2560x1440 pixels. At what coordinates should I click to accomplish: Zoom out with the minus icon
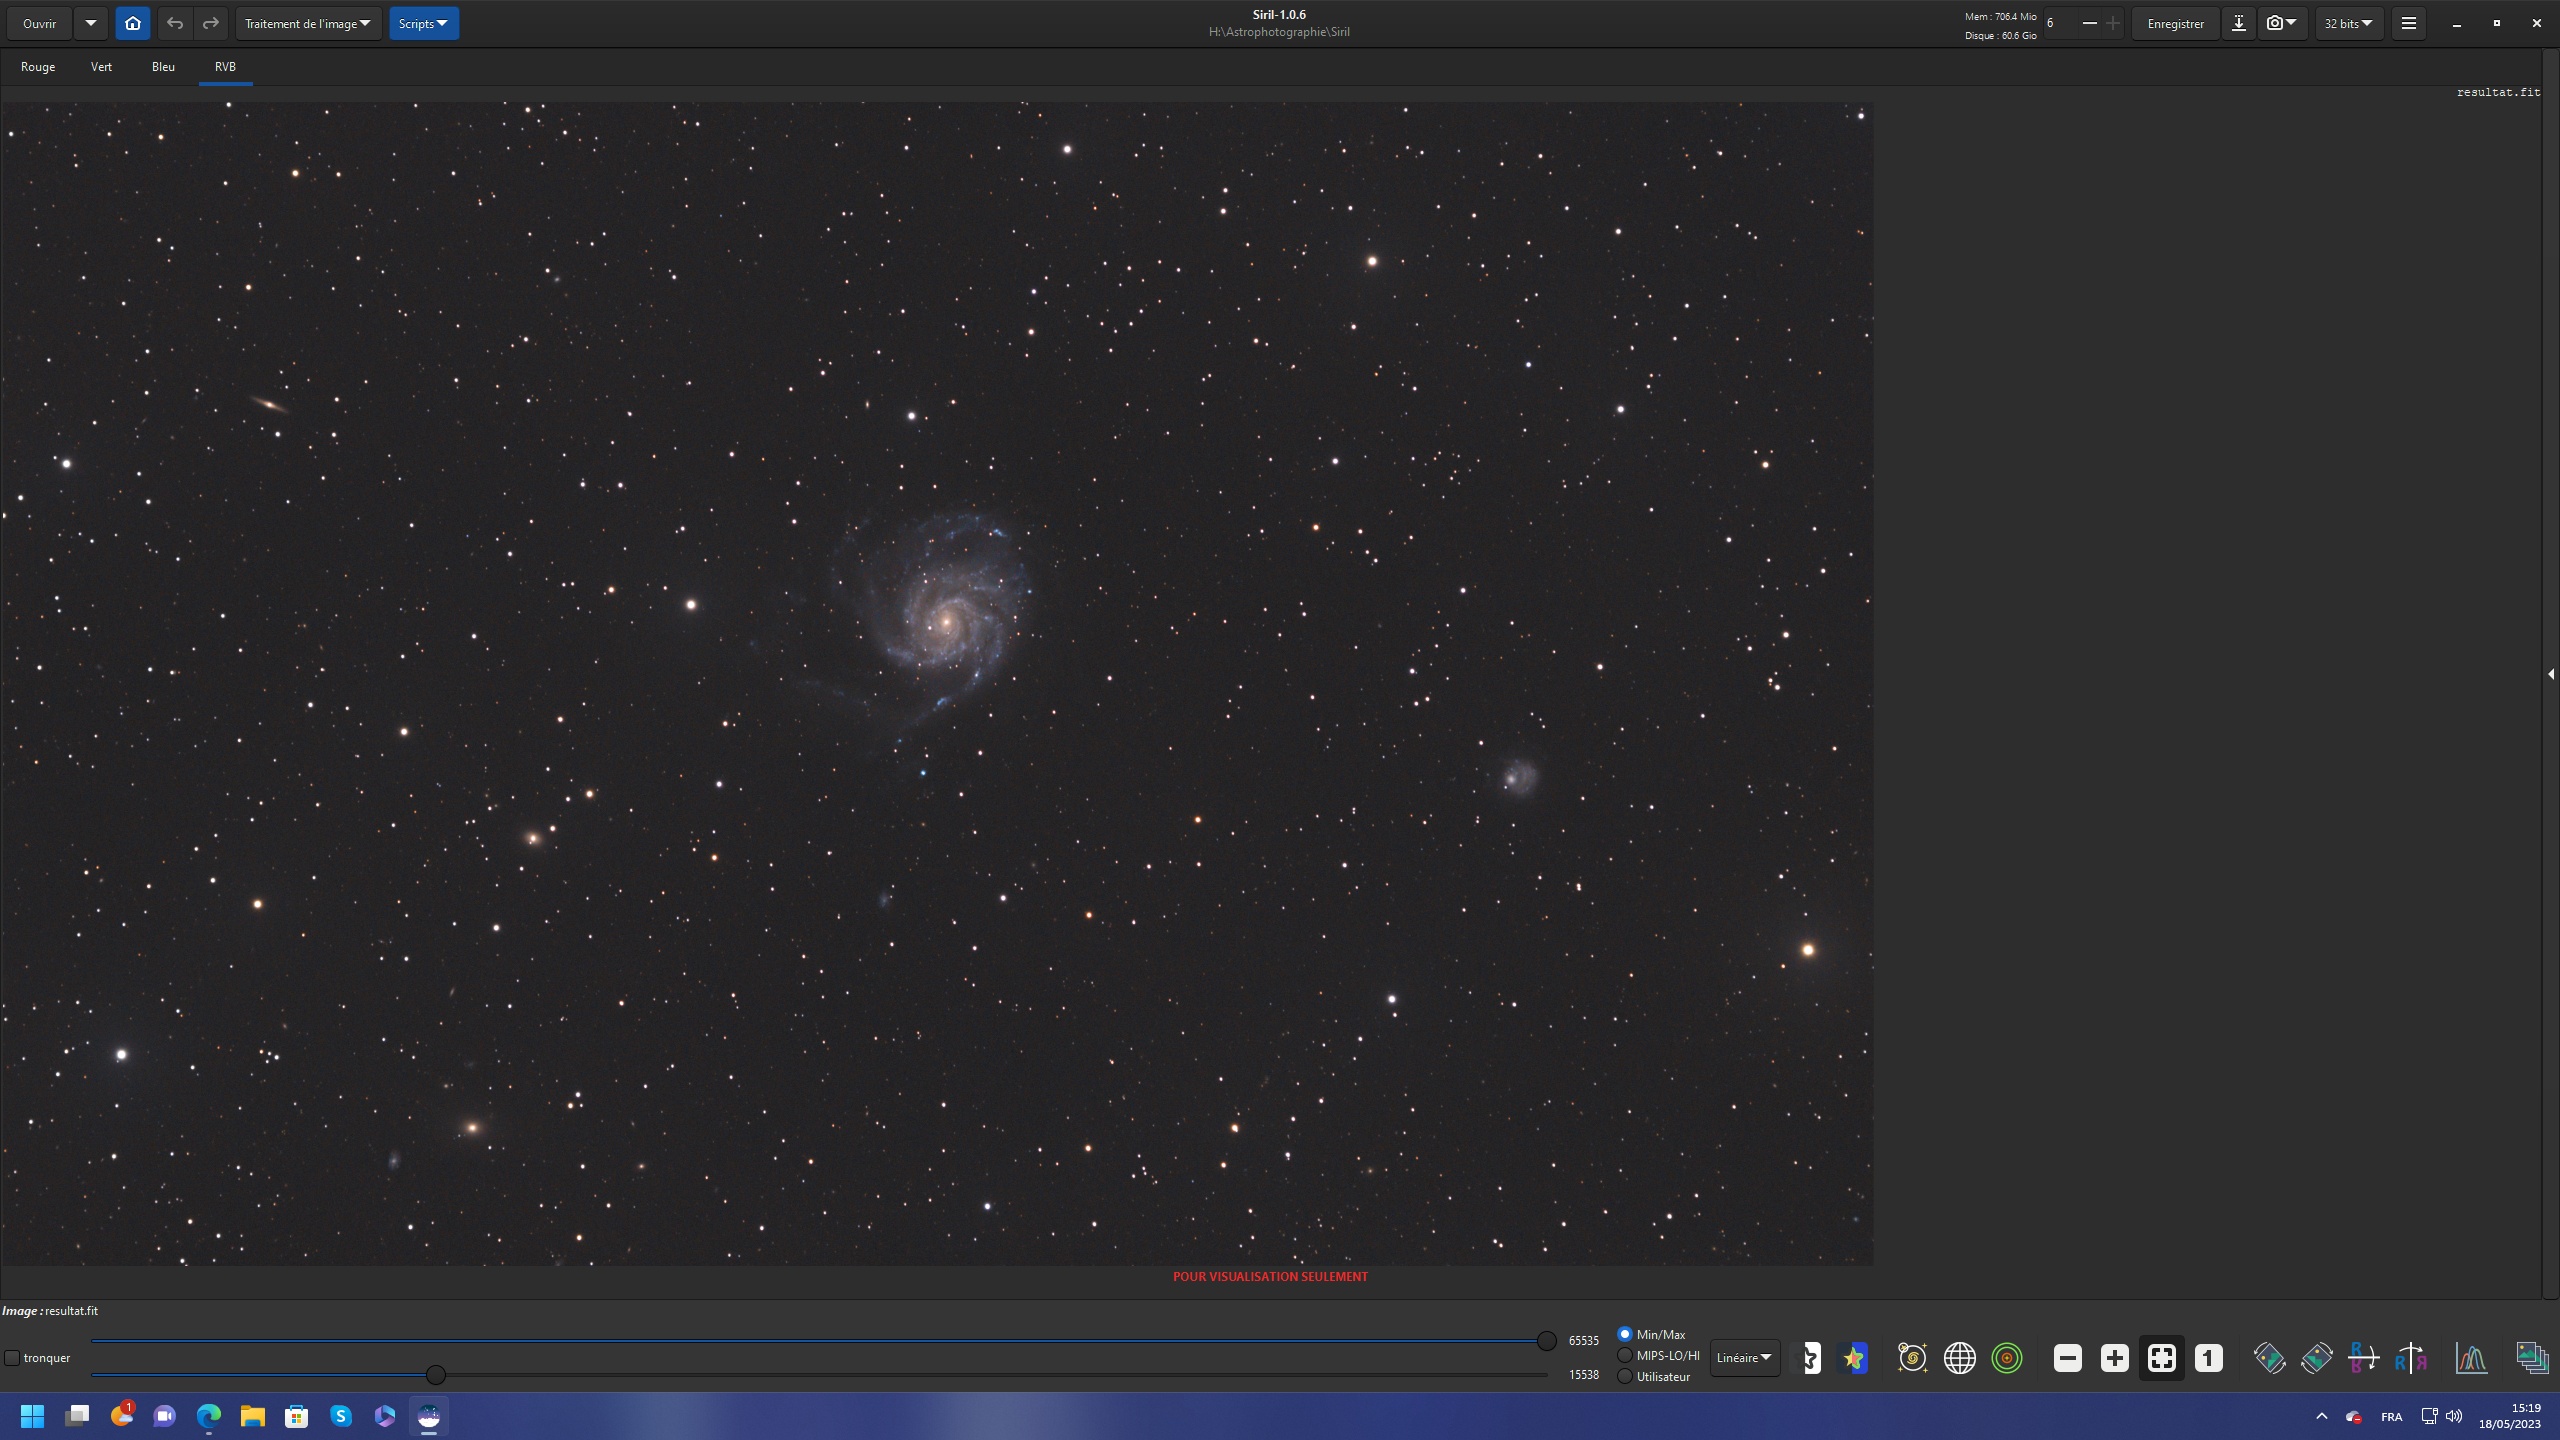2067,1358
